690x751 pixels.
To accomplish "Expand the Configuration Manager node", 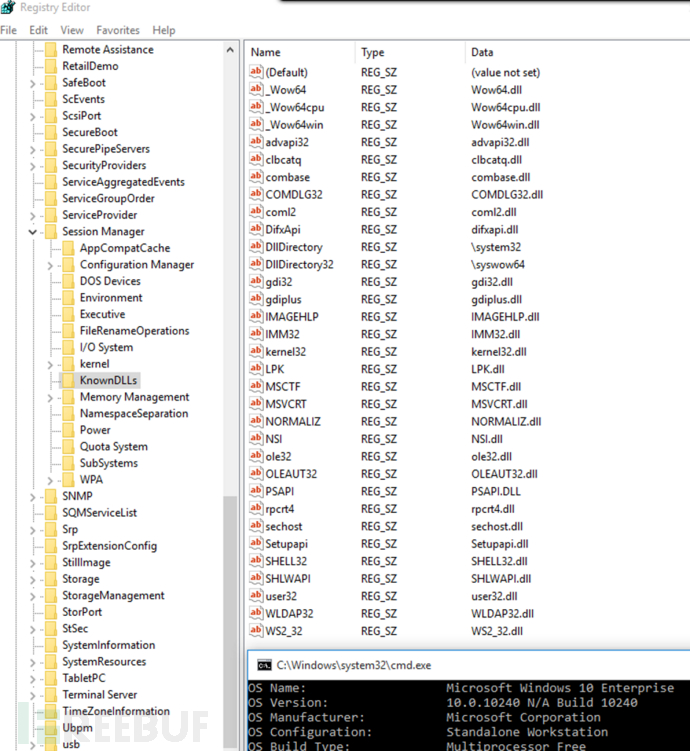I will [x=50, y=265].
